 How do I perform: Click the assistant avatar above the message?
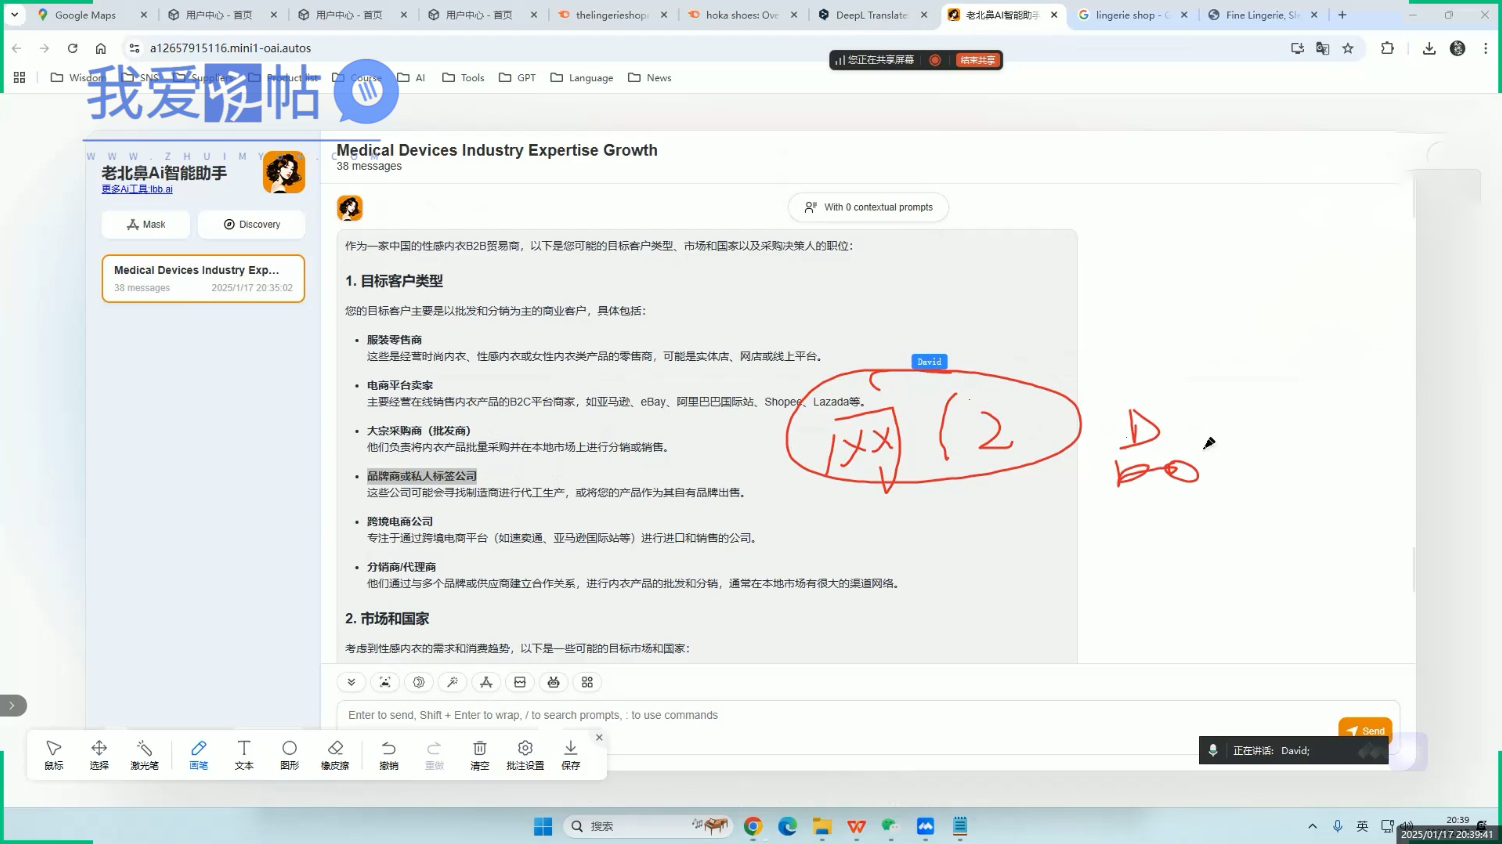click(x=350, y=208)
